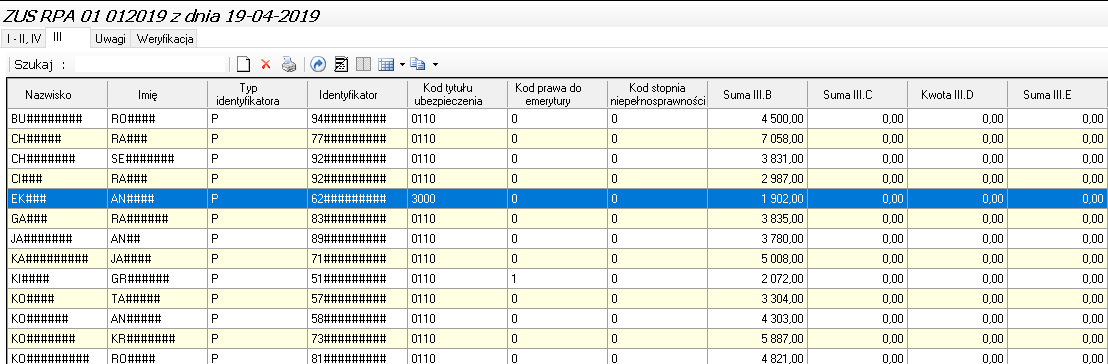Click the 3 831,00 amount cell

[x=758, y=159]
